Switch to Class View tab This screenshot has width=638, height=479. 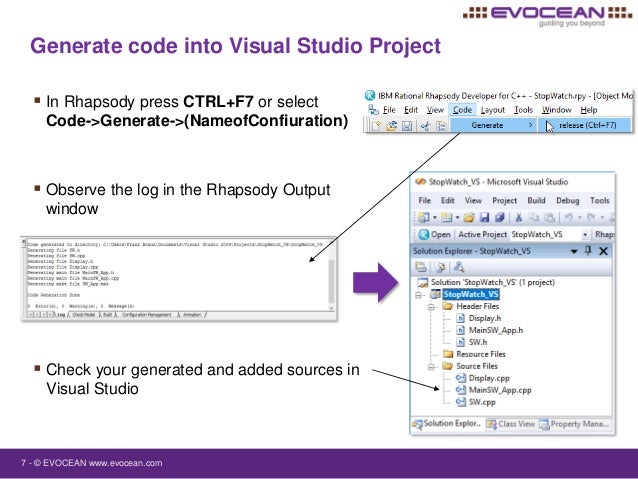pyautogui.click(x=511, y=424)
